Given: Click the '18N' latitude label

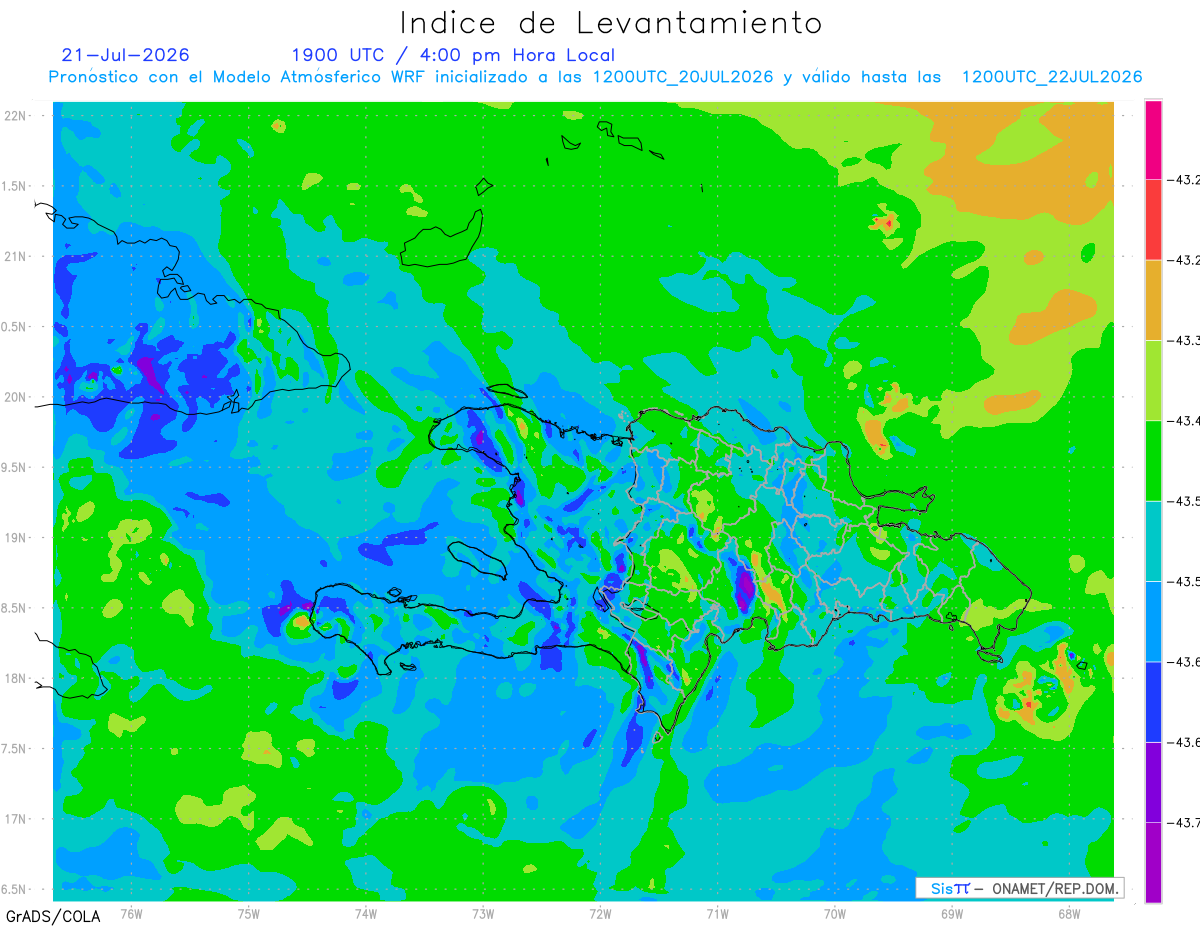Looking at the screenshot, I should (16, 679).
